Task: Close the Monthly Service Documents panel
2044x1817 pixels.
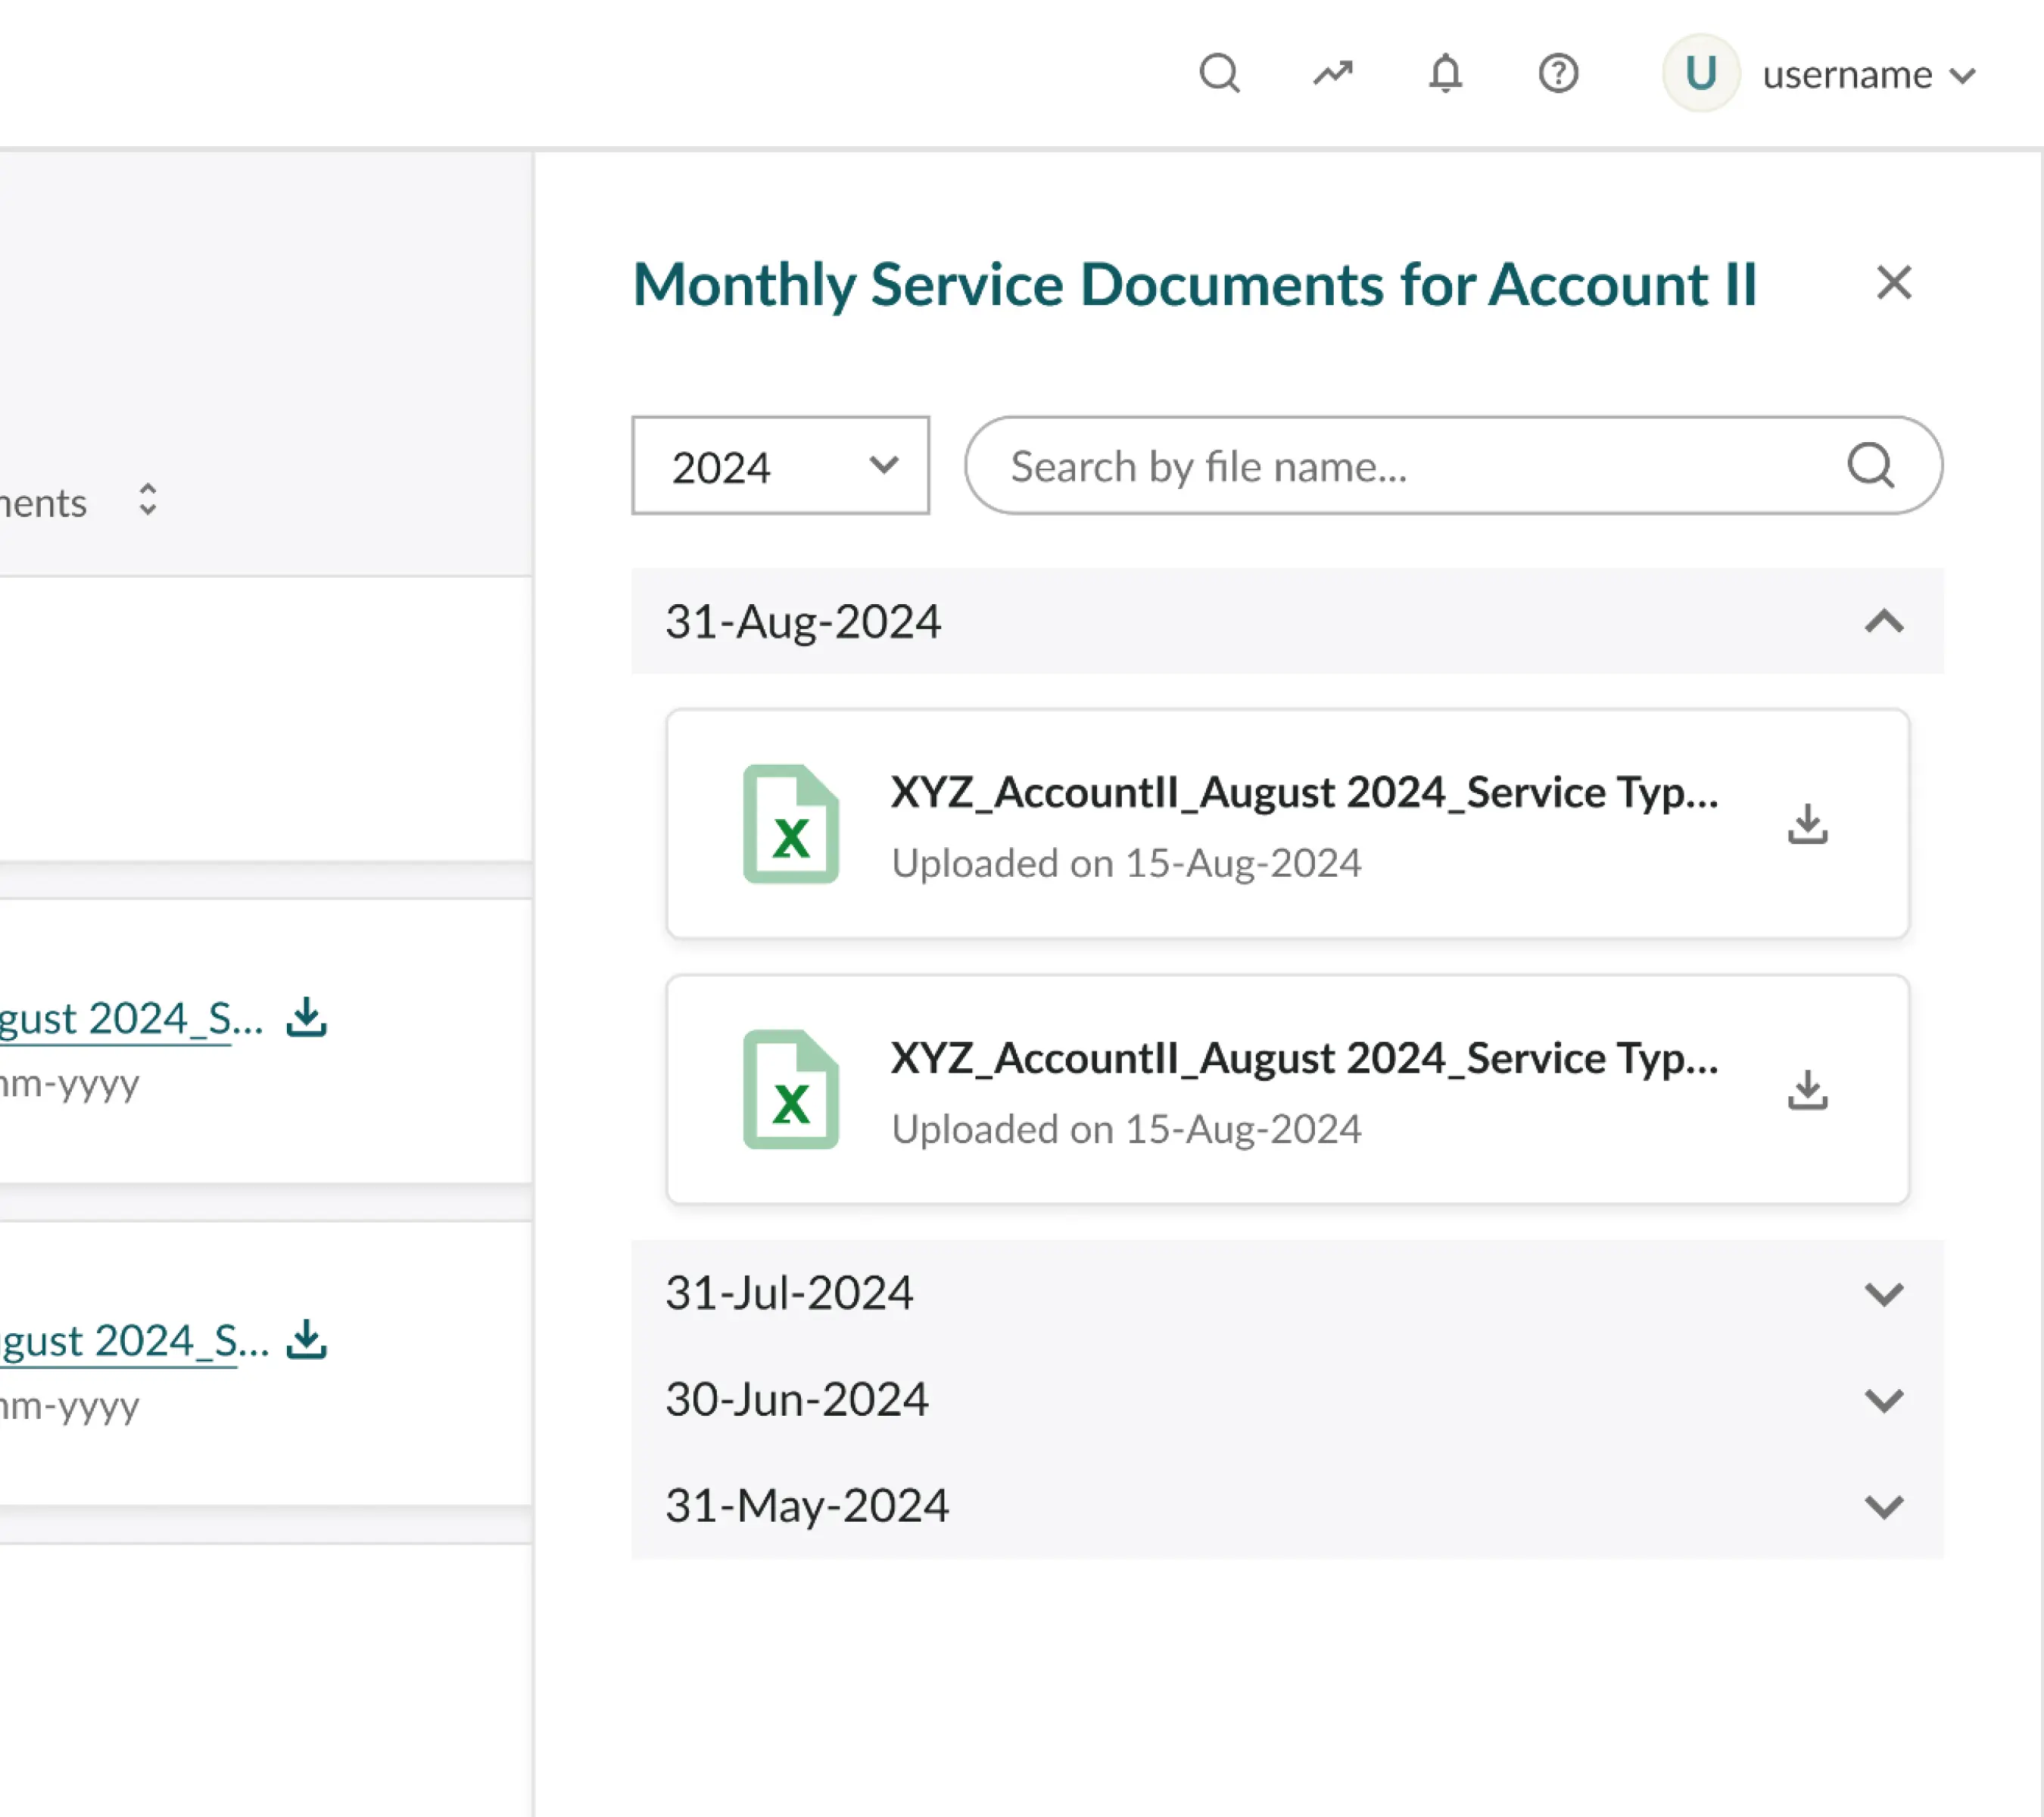Action: point(1893,284)
